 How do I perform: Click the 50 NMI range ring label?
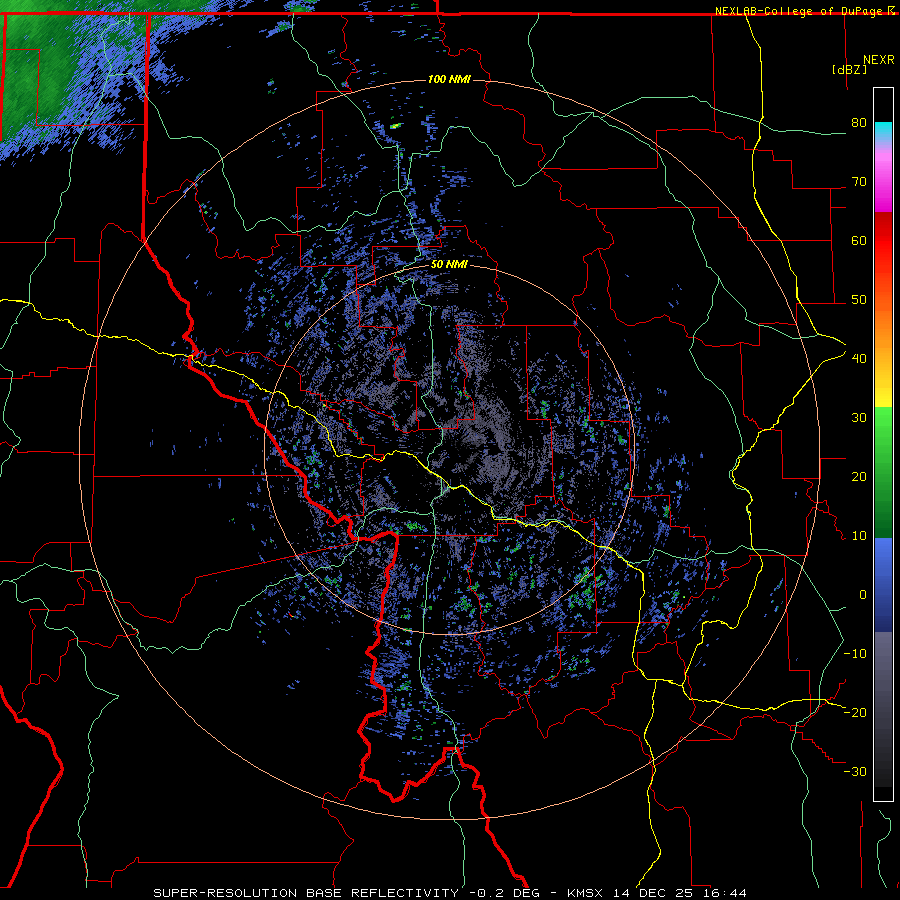point(449,265)
